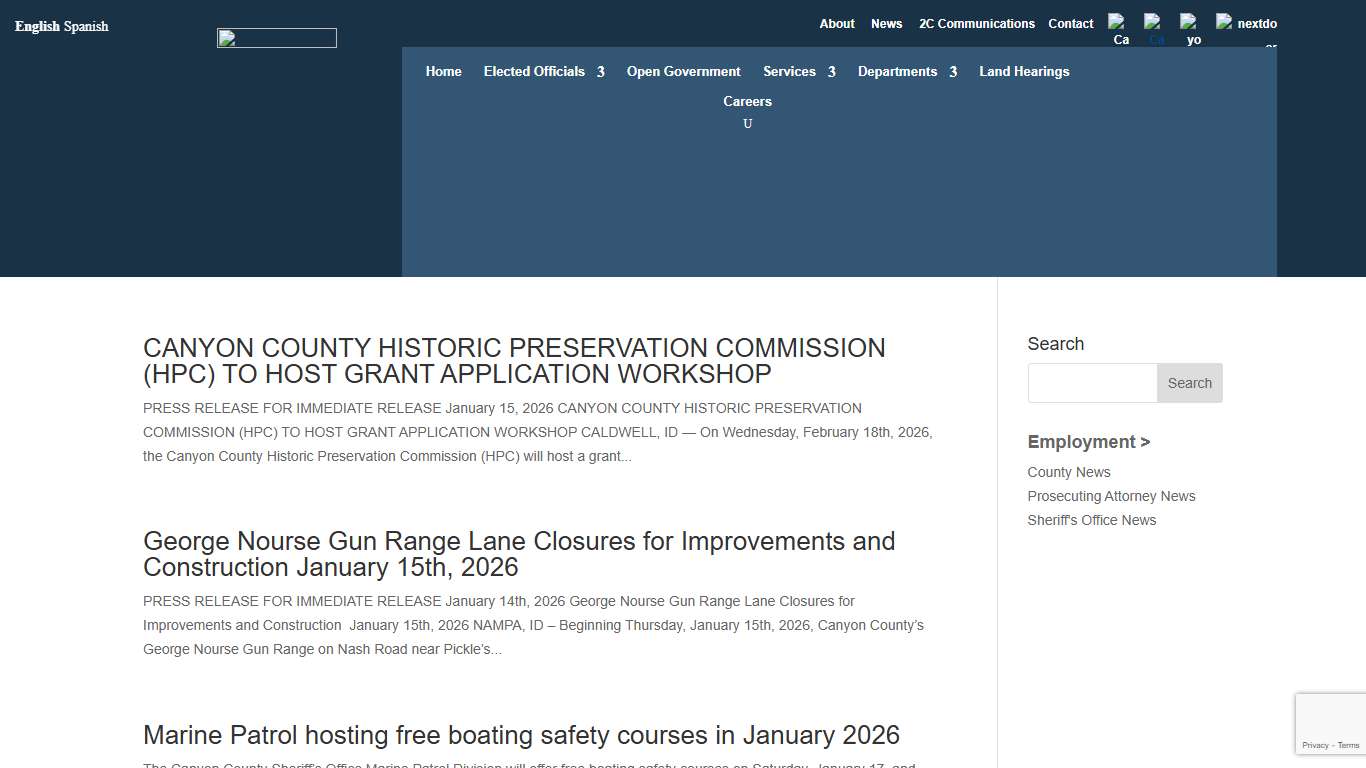Image resolution: width=1366 pixels, height=768 pixels.
Task: Click the reCAPTCHA badge
Action: (x=1330, y=724)
